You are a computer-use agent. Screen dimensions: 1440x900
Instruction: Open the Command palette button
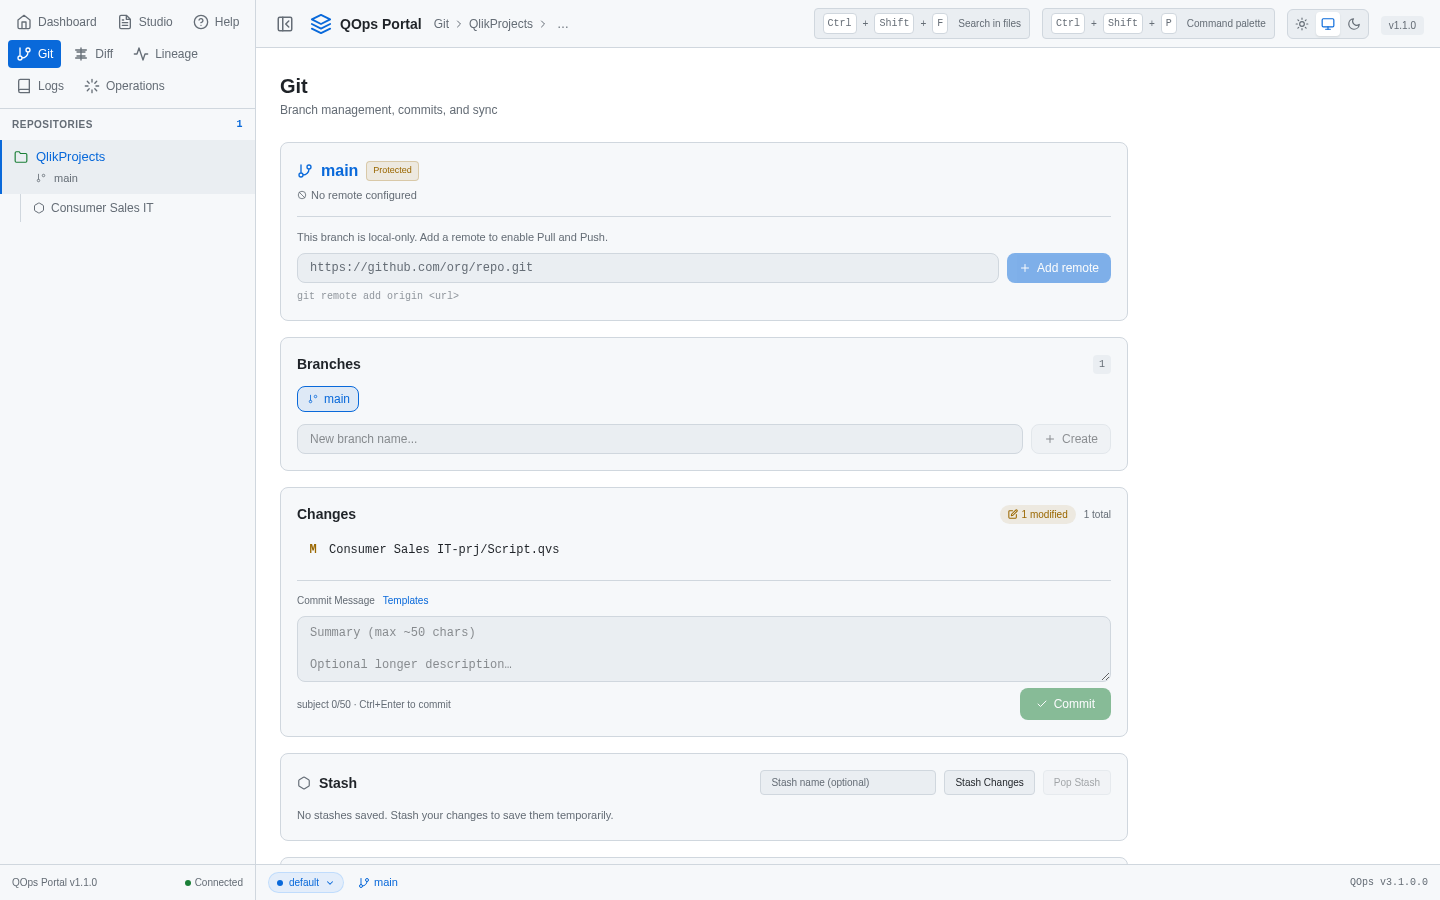point(1158,24)
